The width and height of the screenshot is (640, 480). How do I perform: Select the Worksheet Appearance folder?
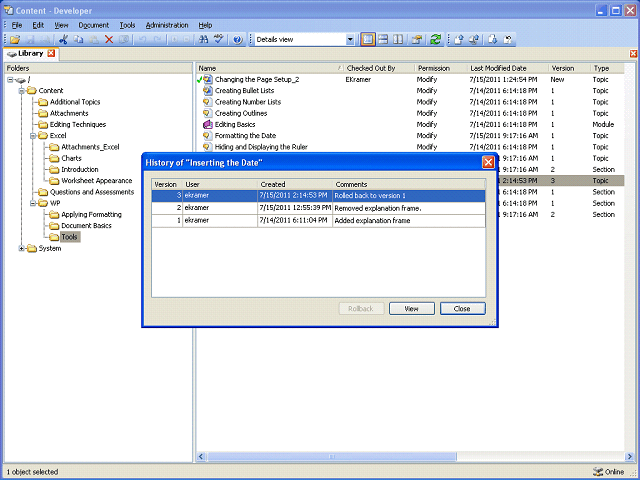[x=96, y=181]
